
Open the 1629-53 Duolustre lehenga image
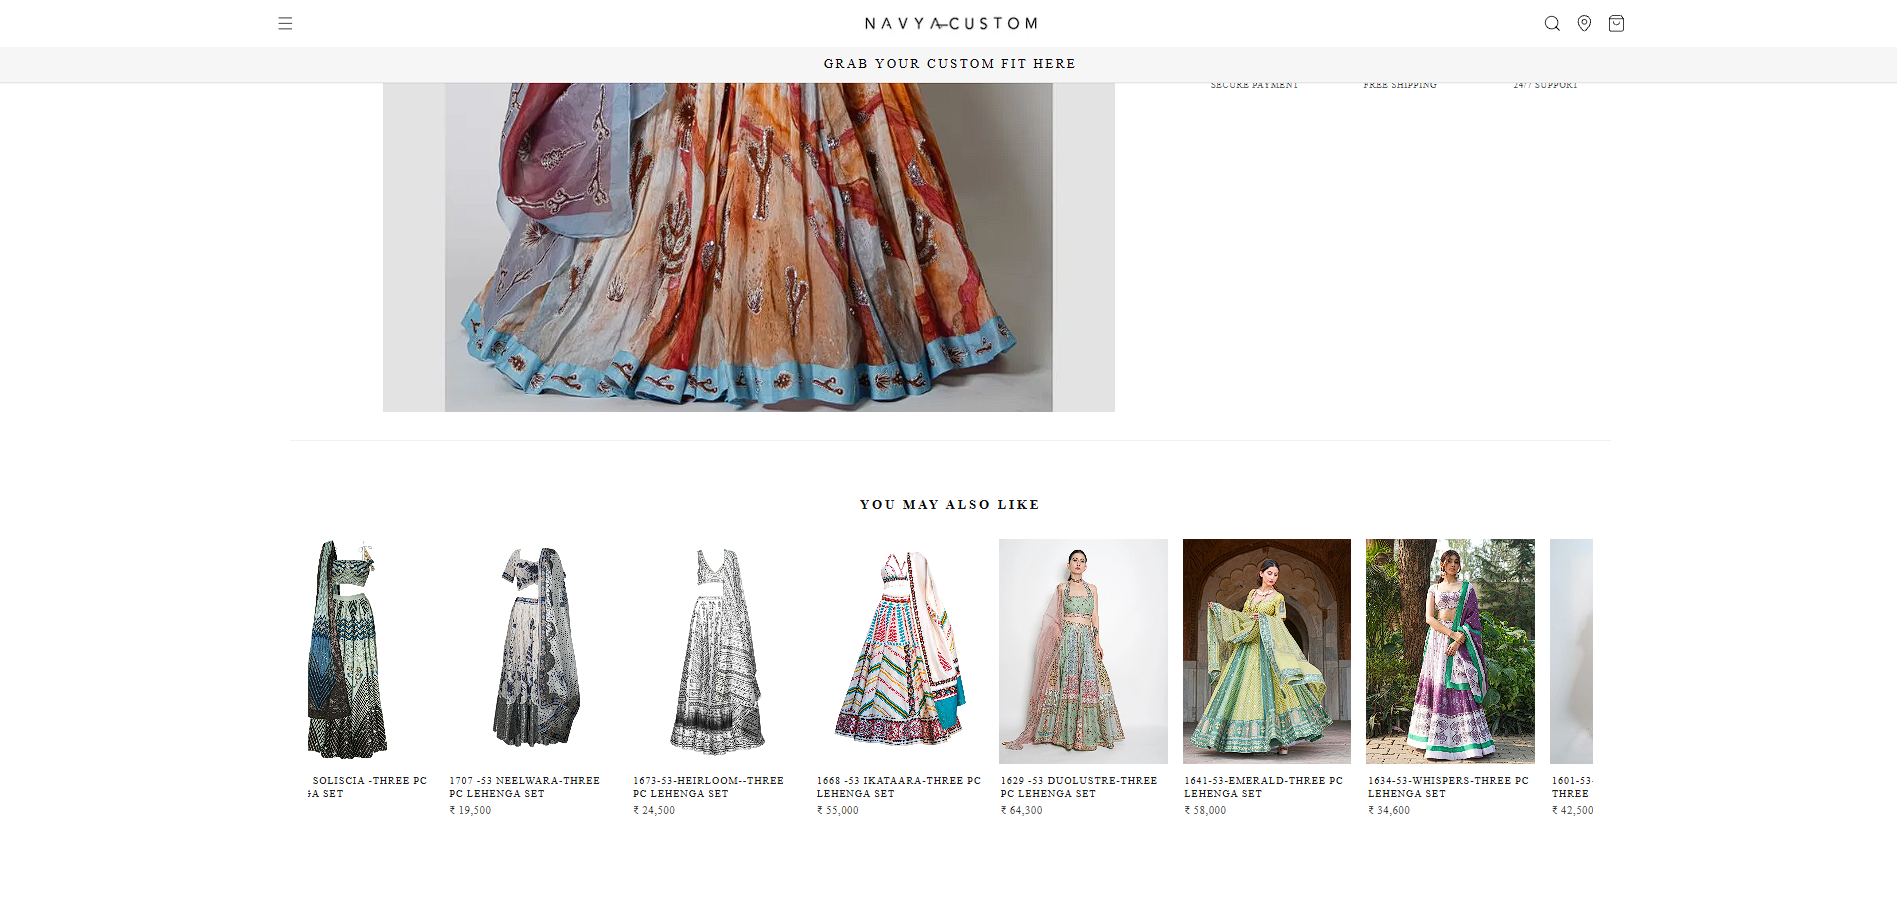tap(1083, 651)
